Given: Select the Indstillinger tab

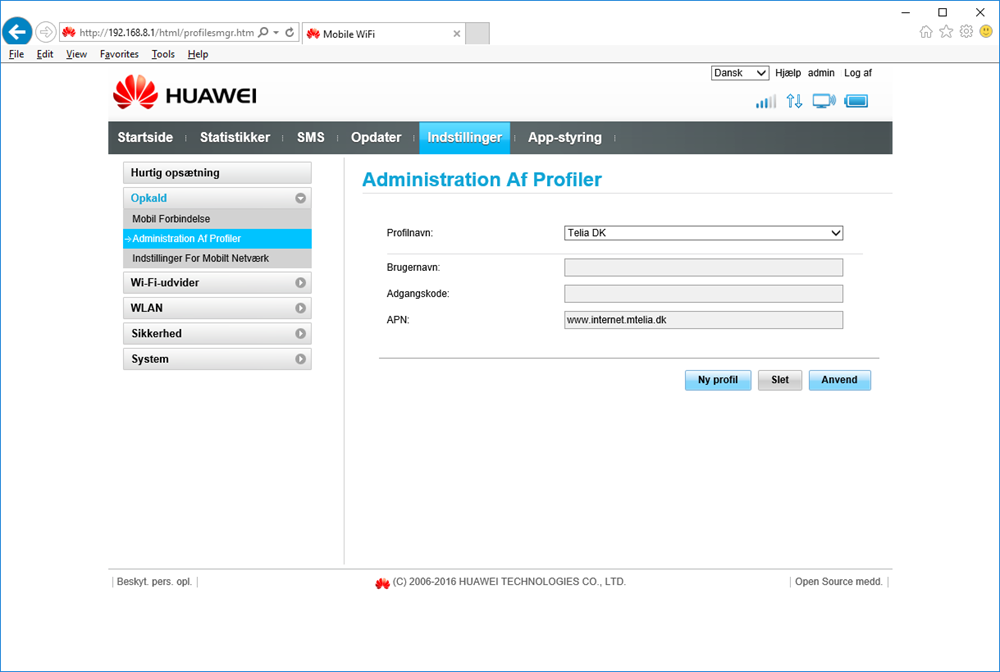Looking at the screenshot, I should (464, 138).
